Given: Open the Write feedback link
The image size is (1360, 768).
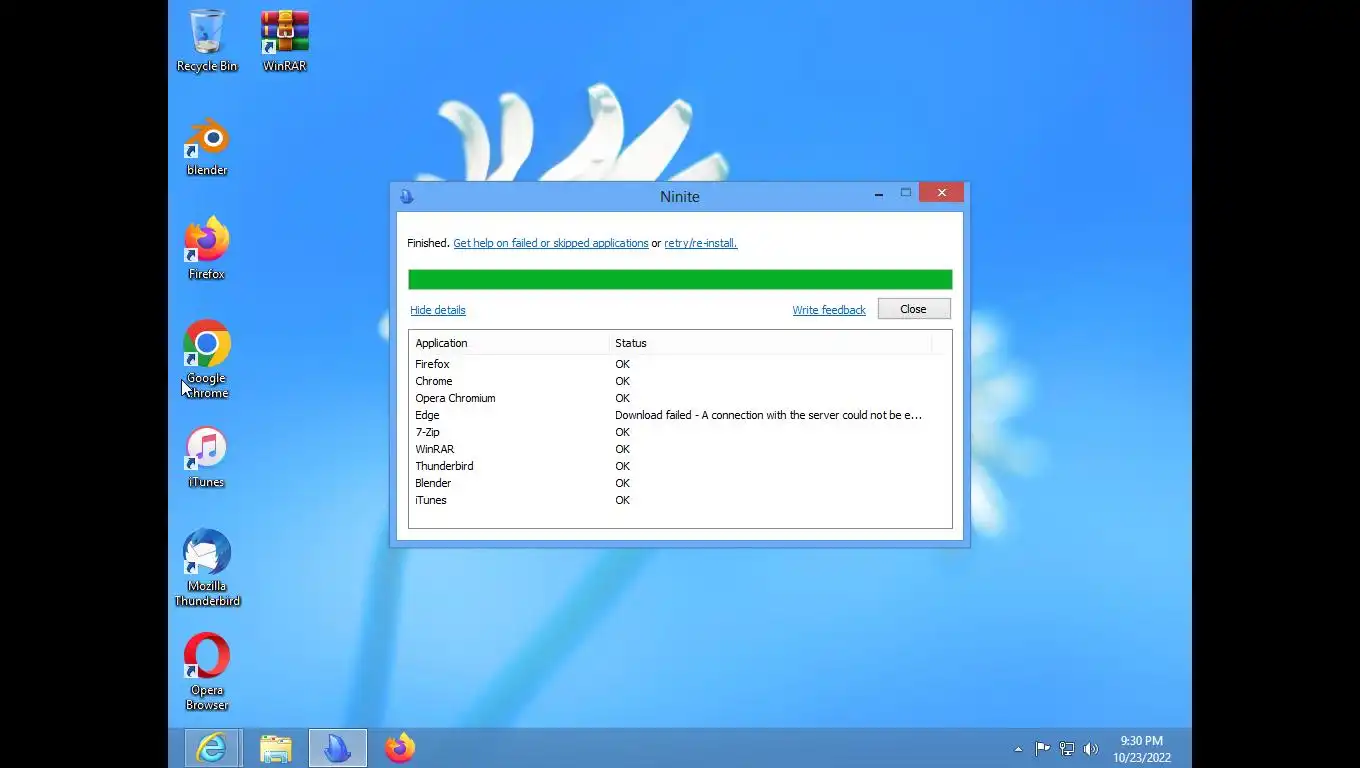Looking at the screenshot, I should tap(829, 310).
